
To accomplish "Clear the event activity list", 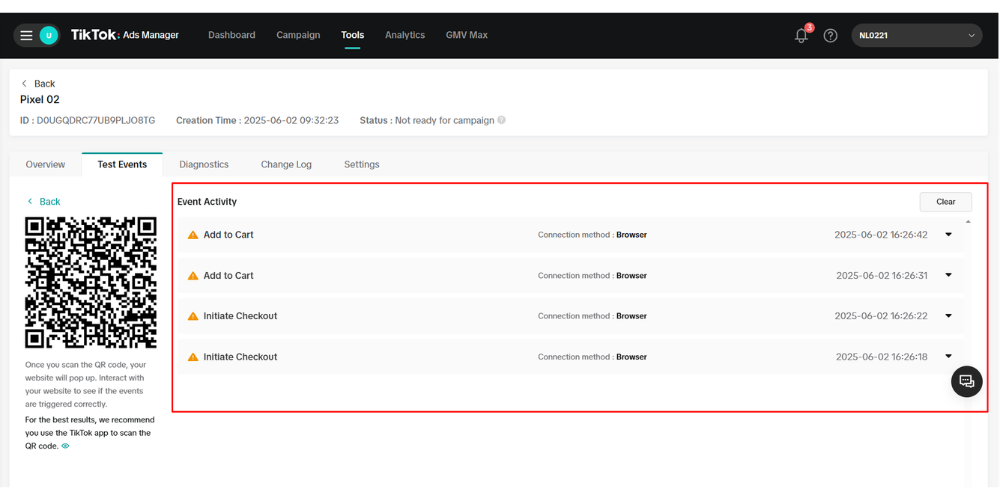I will point(946,202).
